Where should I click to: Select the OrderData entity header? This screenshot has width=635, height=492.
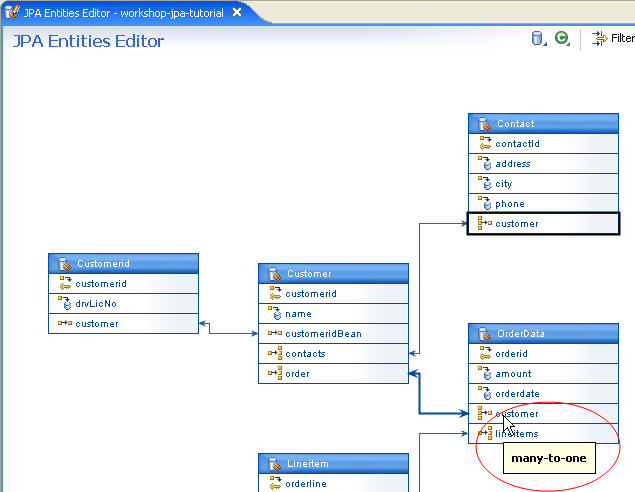point(543,334)
